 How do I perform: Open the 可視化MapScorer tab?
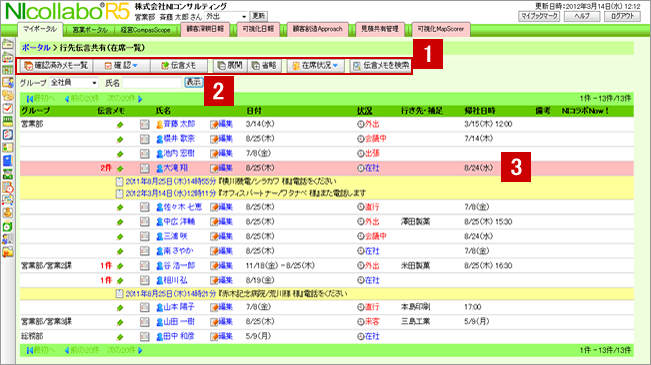tap(441, 29)
